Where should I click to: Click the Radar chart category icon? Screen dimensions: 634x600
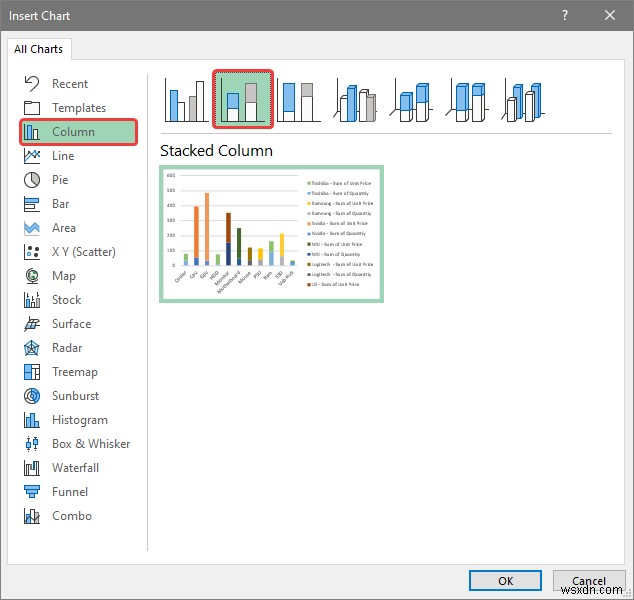[x=32, y=348]
